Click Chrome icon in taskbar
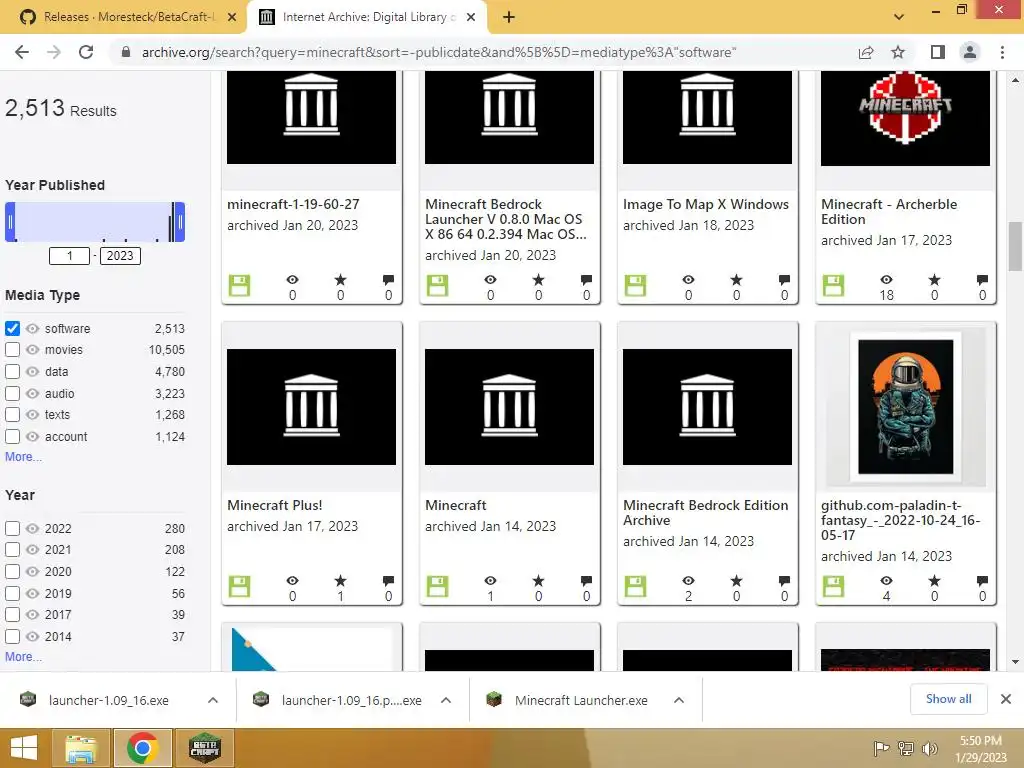The image size is (1024, 768). click(143, 748)
